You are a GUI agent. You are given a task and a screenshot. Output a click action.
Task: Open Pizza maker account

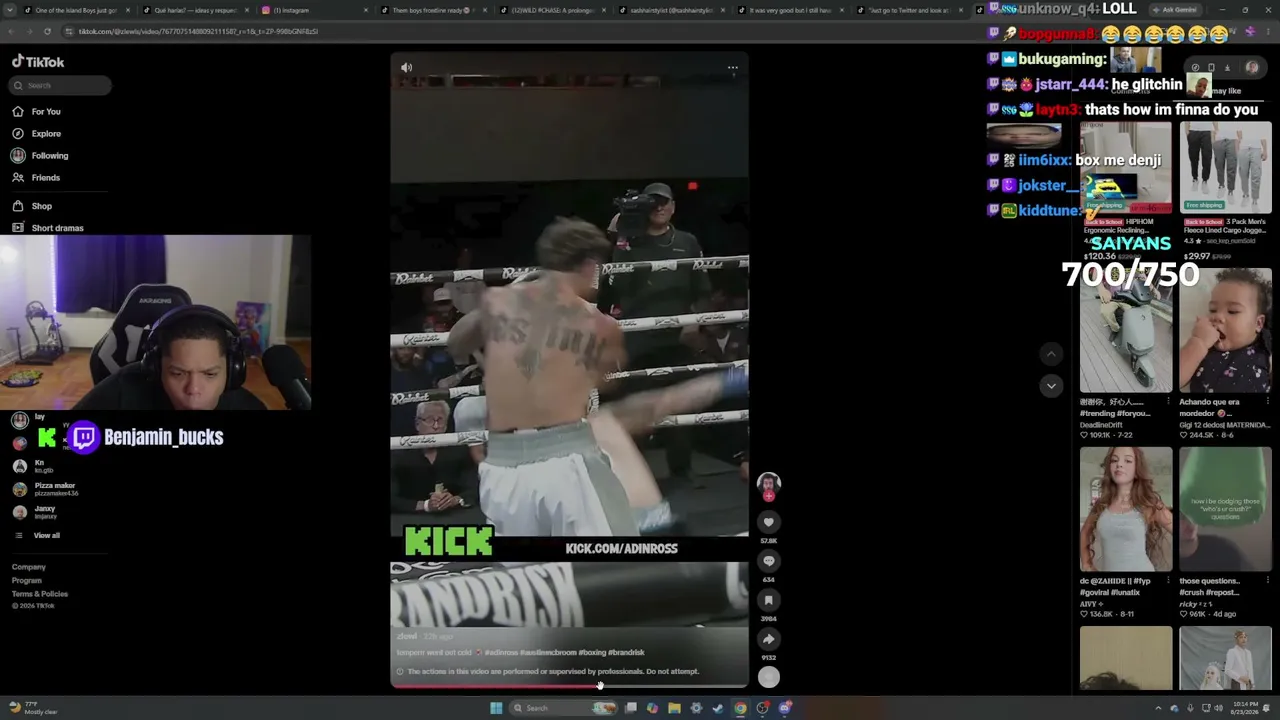point(46,489)
